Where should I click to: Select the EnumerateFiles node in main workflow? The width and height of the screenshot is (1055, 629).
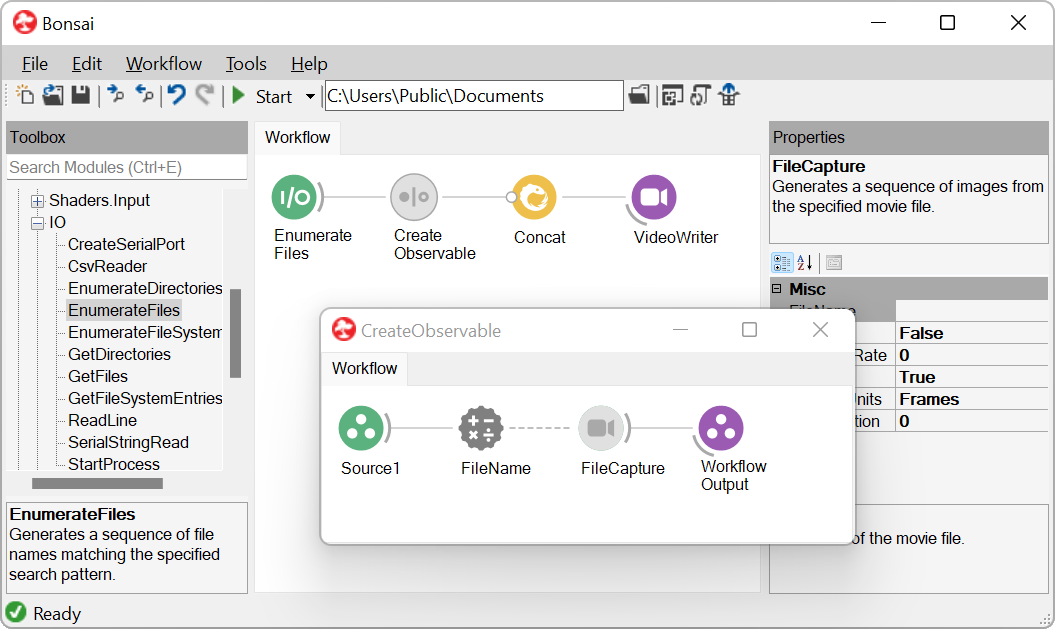[x=295, y=197]
